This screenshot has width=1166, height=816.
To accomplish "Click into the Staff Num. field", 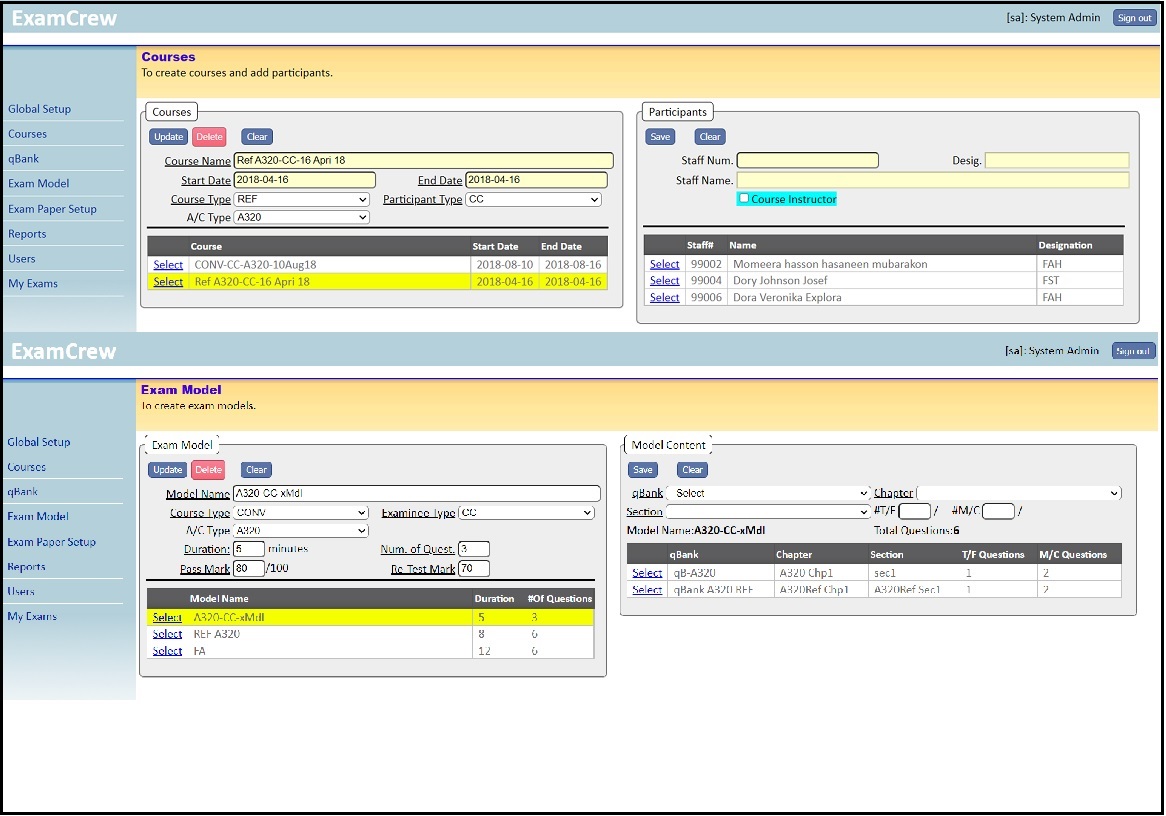I will pos(807,161).
